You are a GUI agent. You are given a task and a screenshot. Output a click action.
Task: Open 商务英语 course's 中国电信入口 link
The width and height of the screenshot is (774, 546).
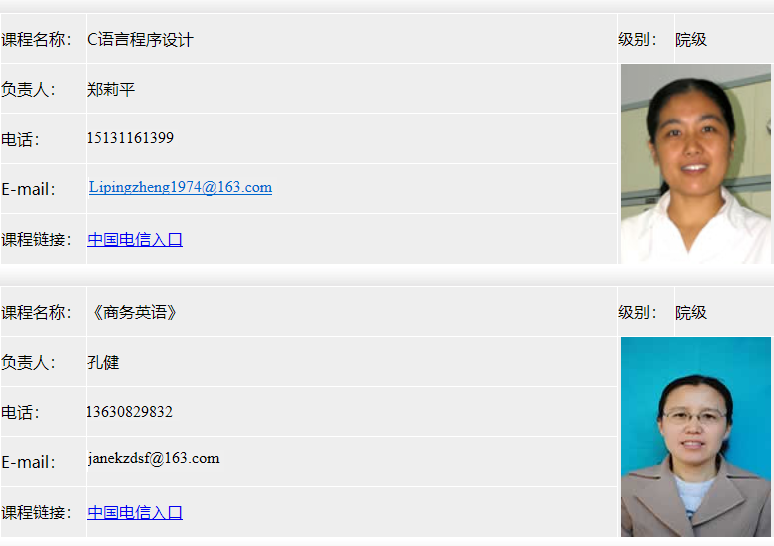pos(135,512)
